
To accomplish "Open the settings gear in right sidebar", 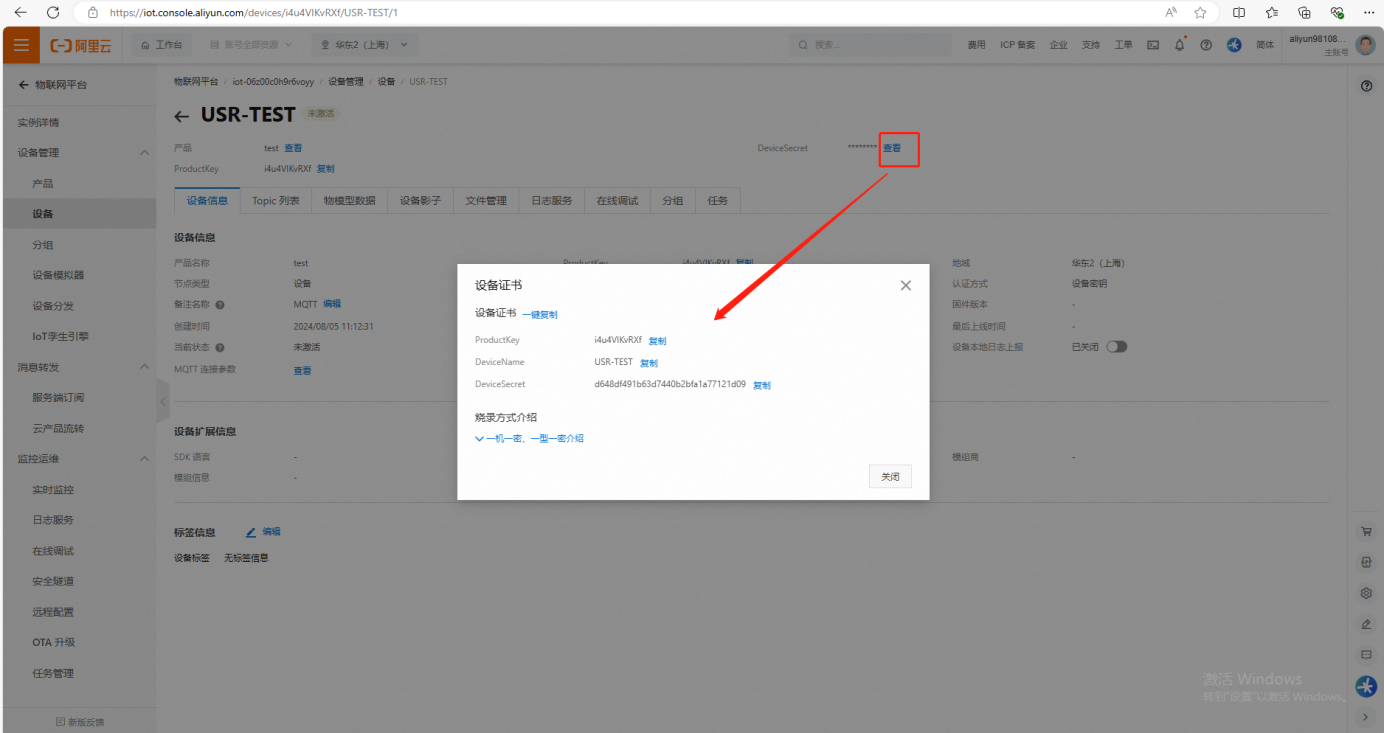I will [x=1366, y=593].
